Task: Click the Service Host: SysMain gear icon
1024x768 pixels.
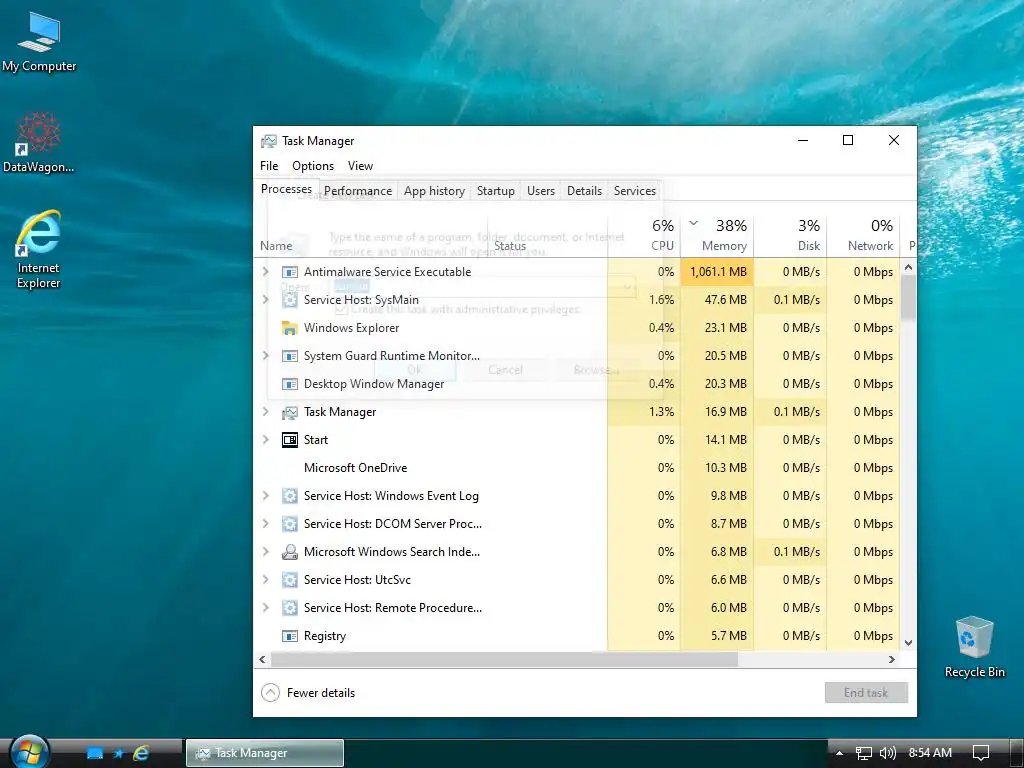Action: (x=289, y=300)
